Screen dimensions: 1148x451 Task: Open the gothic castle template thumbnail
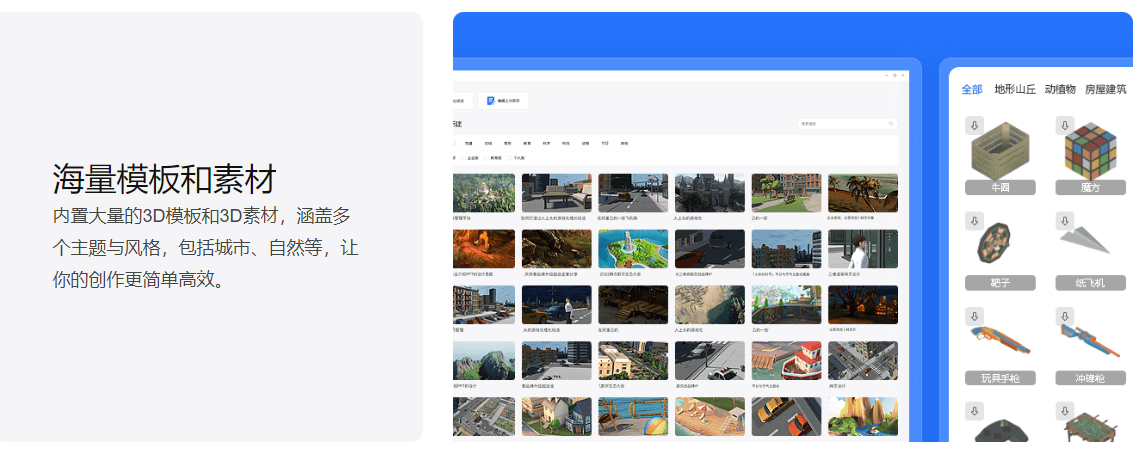click(709, 193)
